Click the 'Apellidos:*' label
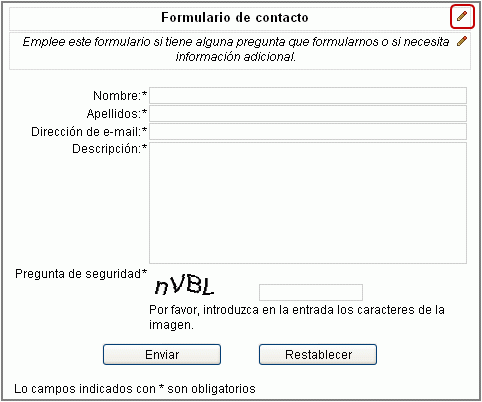 pos(117,114)
